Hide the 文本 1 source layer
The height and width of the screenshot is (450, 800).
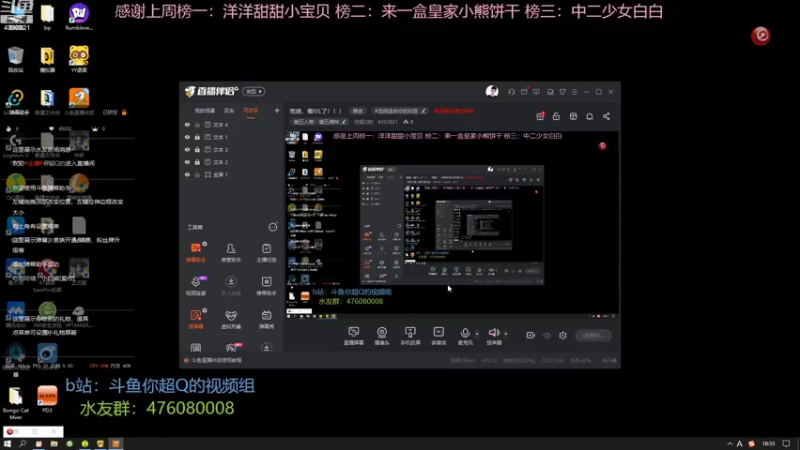[187, 137]
